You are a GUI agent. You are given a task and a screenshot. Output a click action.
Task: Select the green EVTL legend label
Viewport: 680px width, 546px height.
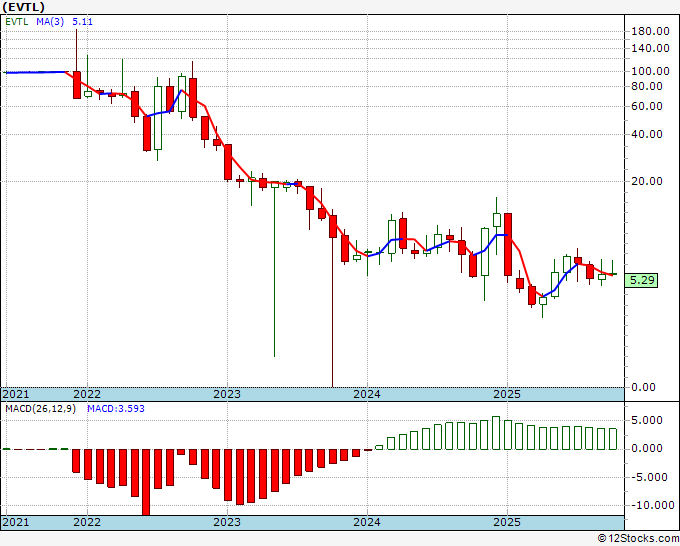(16, 21)
